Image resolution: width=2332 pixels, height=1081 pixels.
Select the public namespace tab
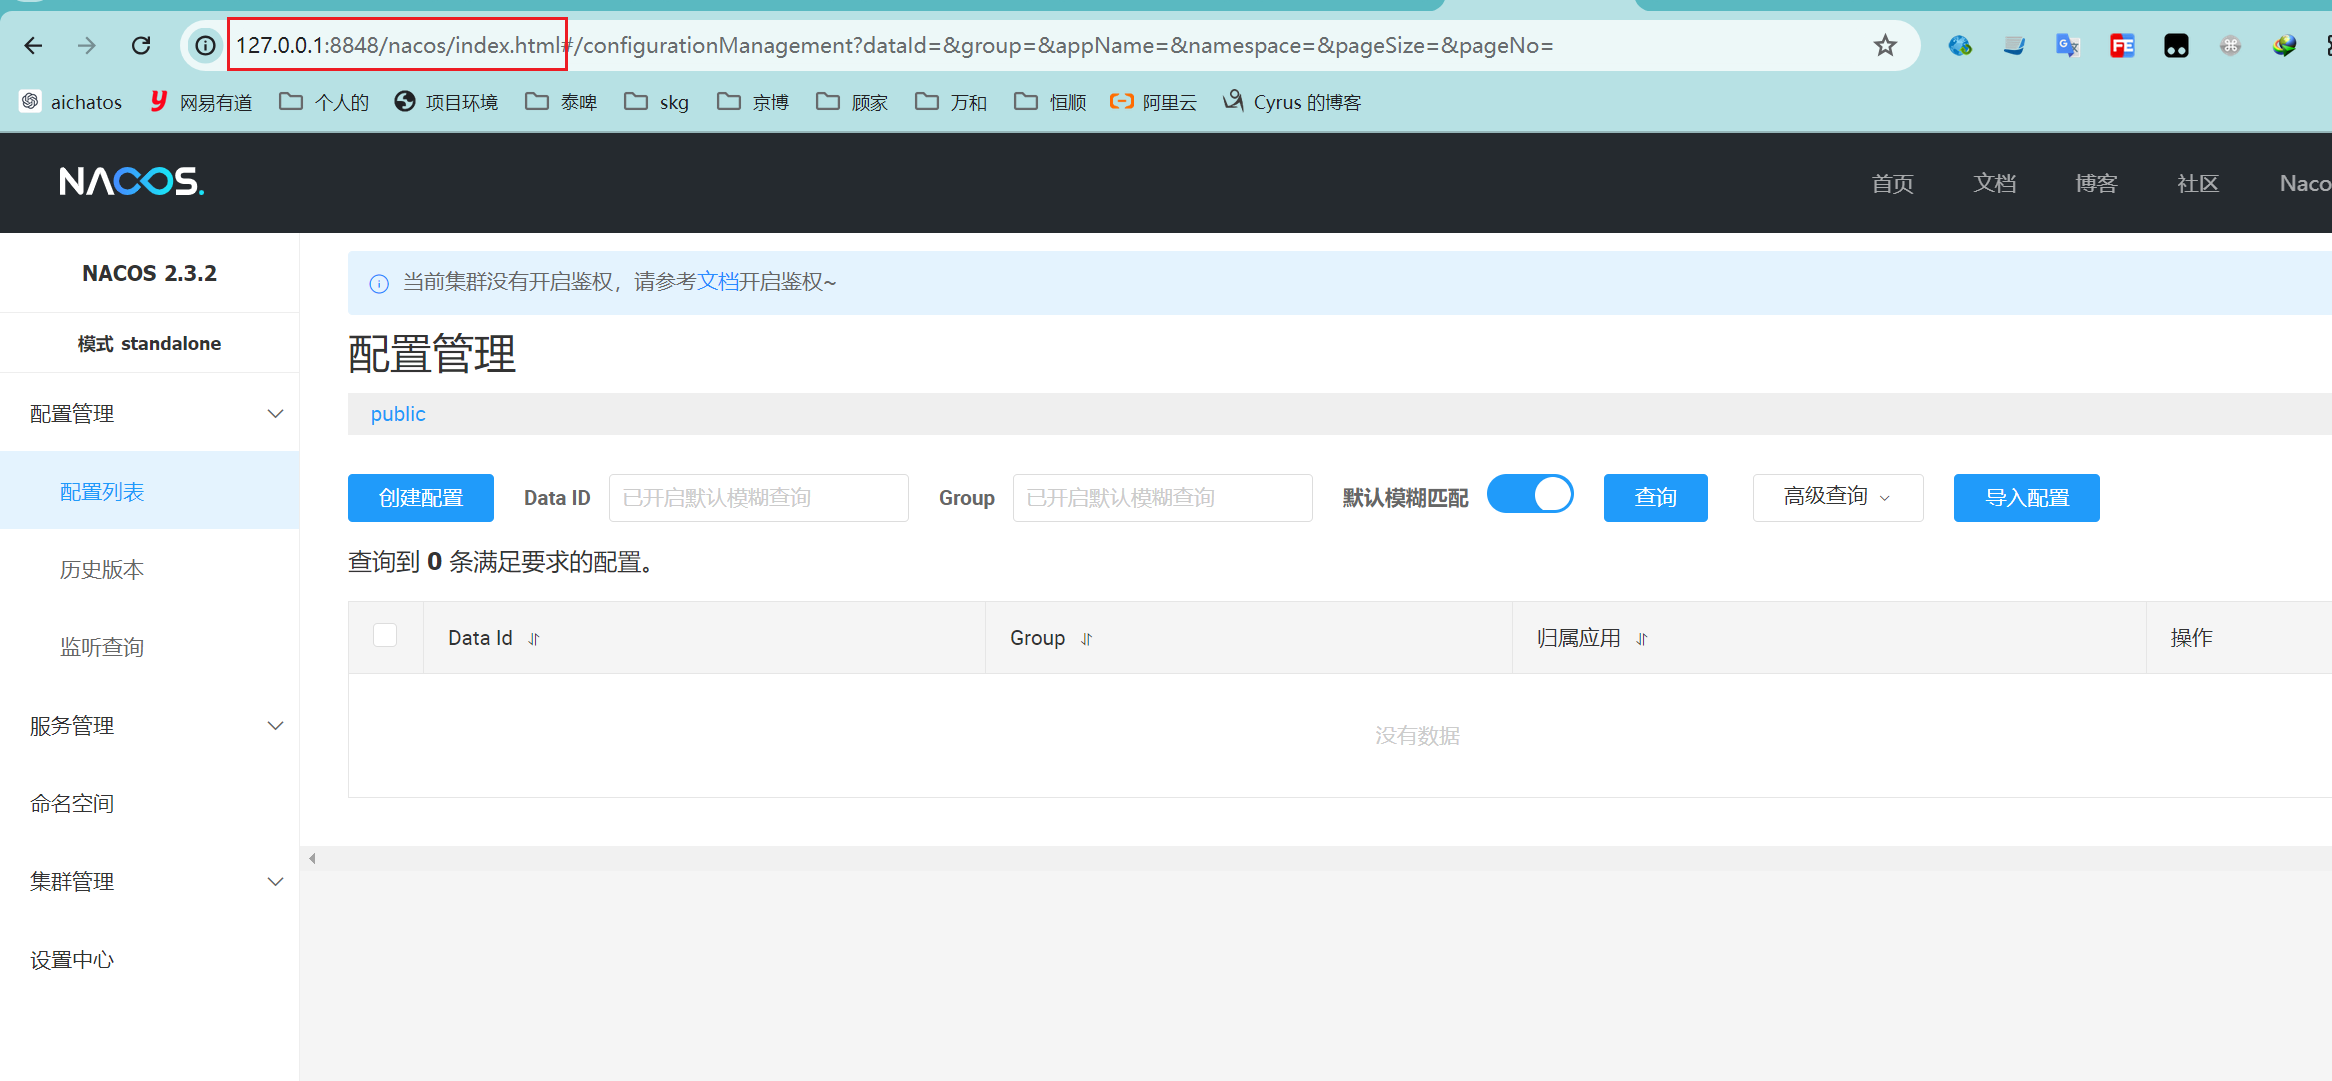[x=398, y=413]
